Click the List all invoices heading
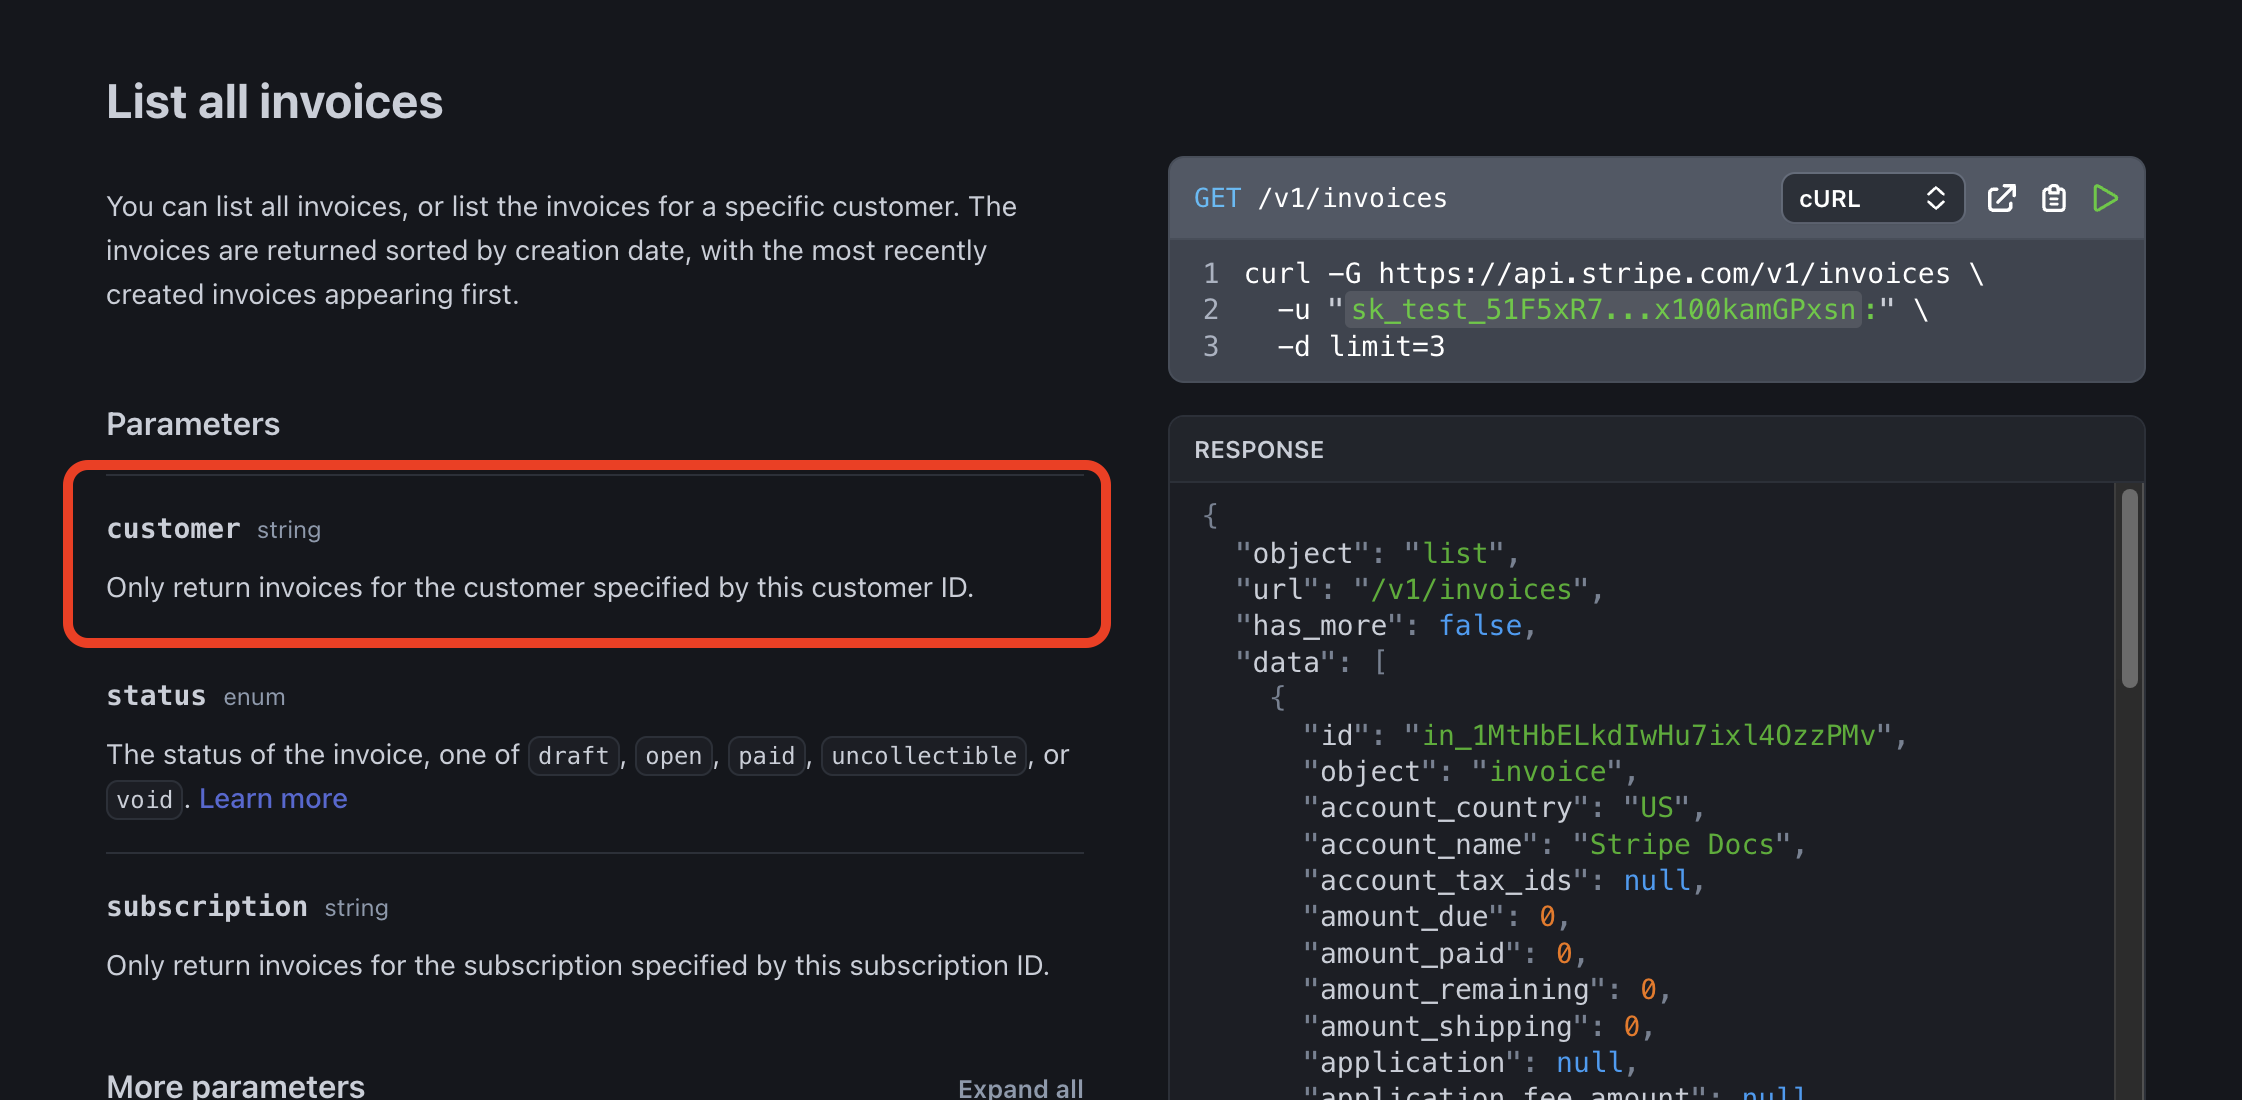 click(x=274, y=102)
